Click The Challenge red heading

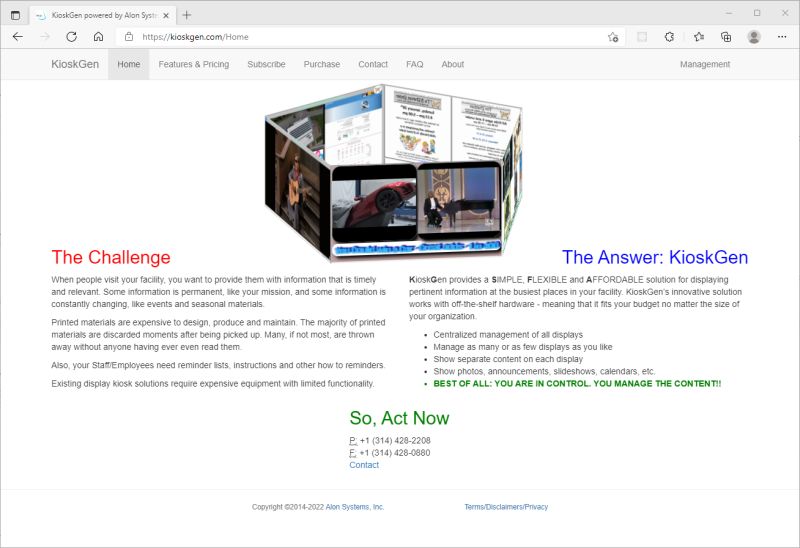coord(111,257)
